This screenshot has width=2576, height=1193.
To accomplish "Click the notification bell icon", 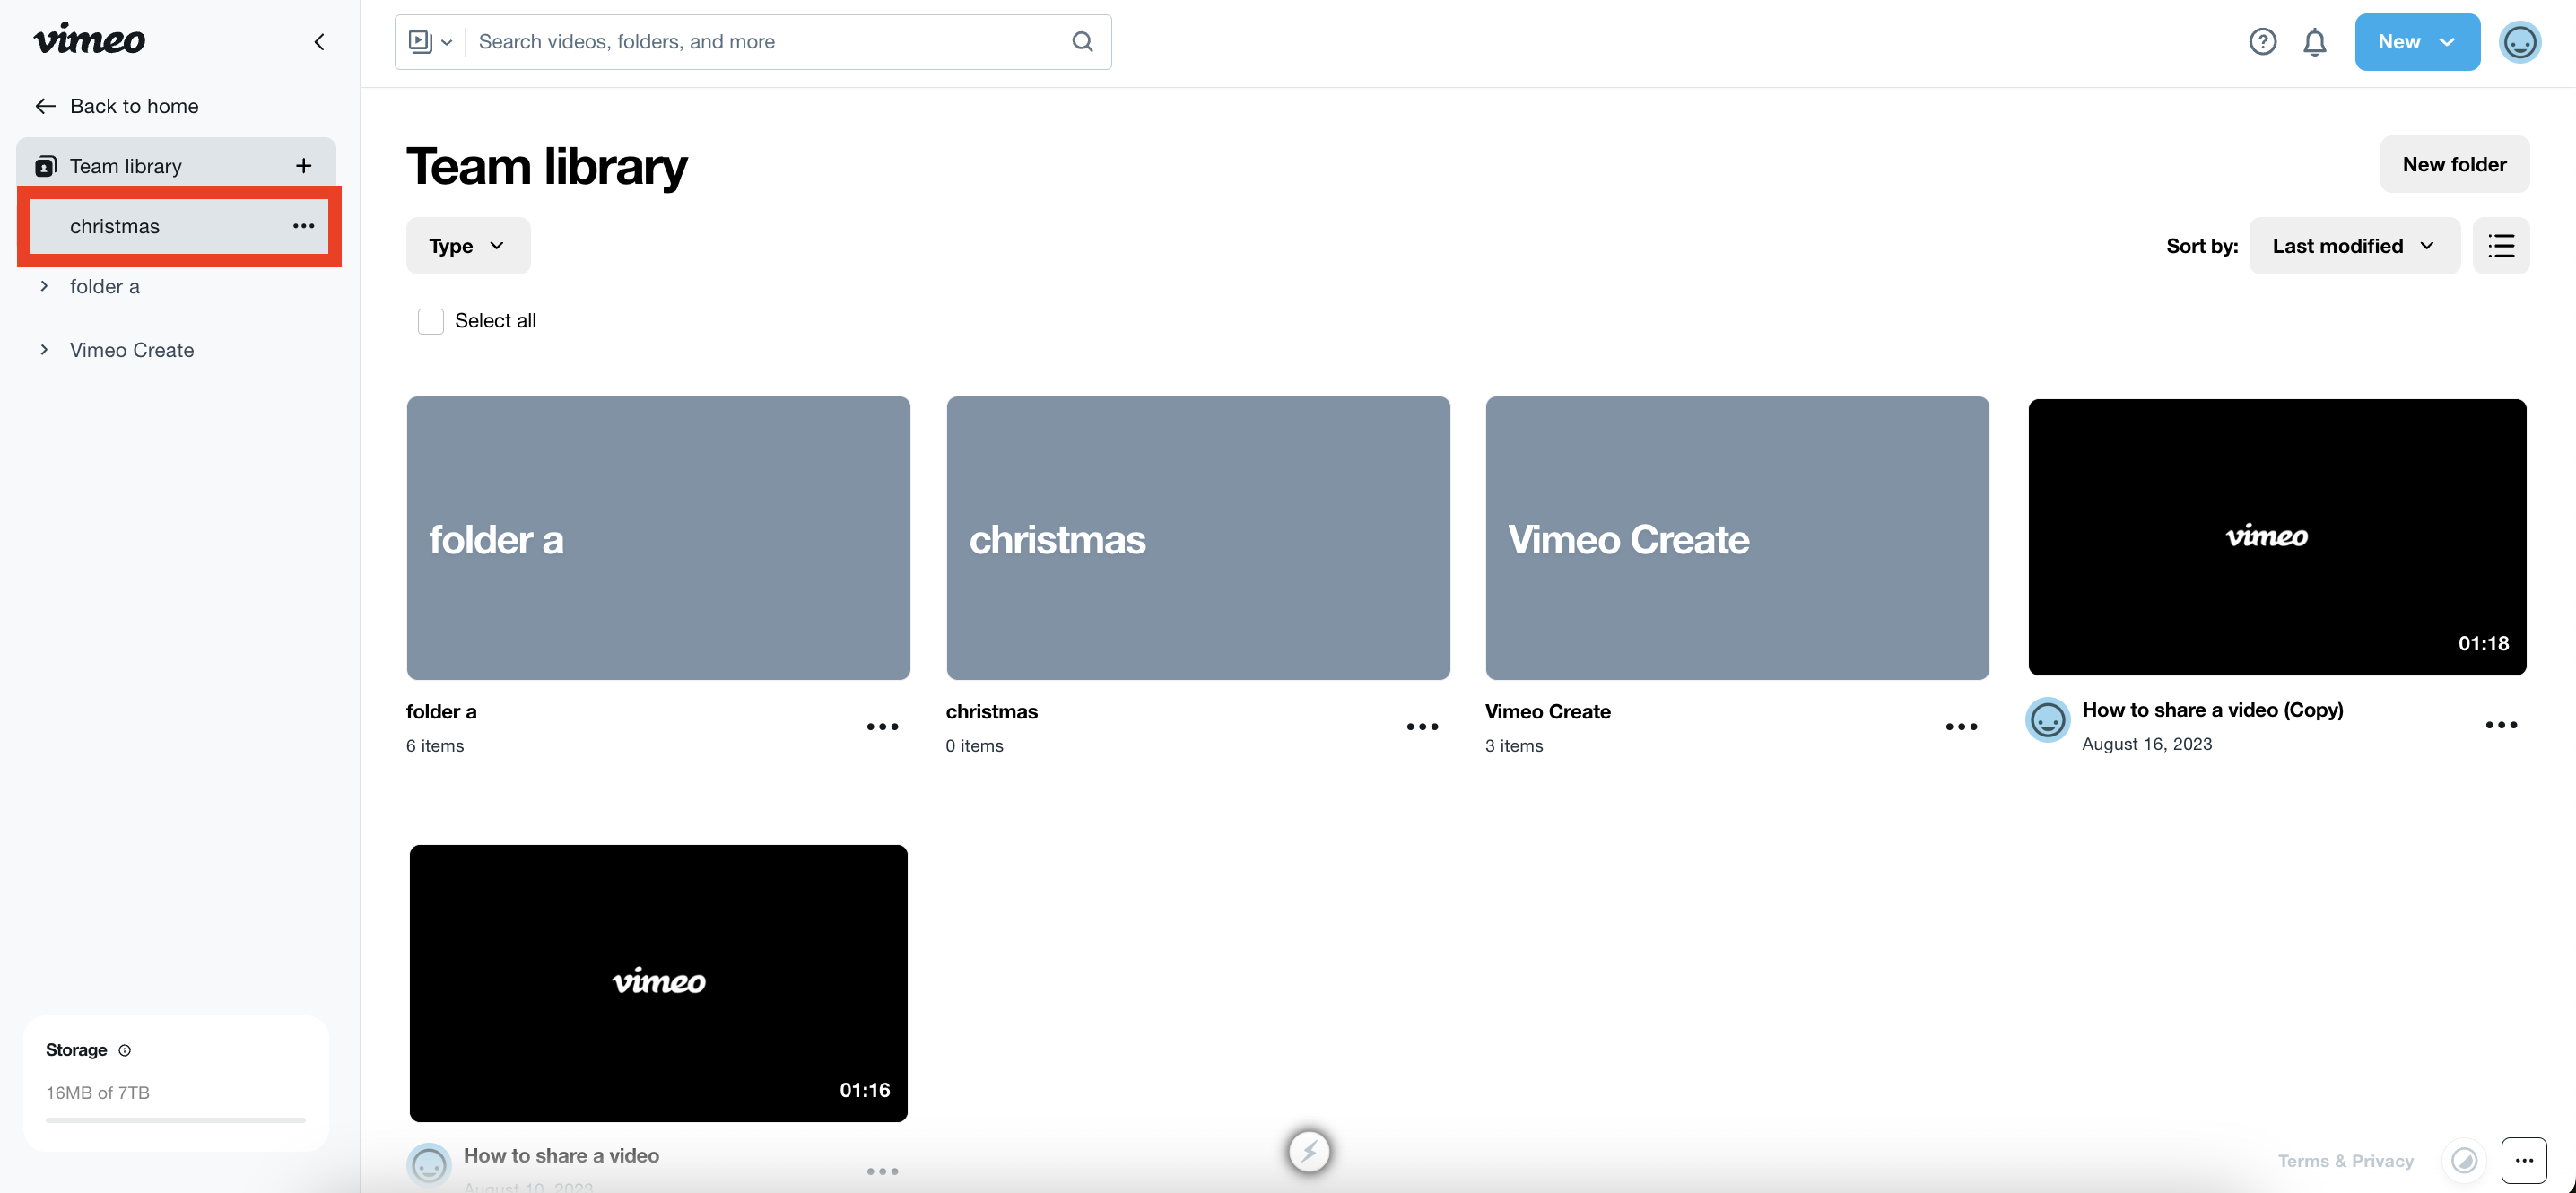I will [x=2317, y=41].
